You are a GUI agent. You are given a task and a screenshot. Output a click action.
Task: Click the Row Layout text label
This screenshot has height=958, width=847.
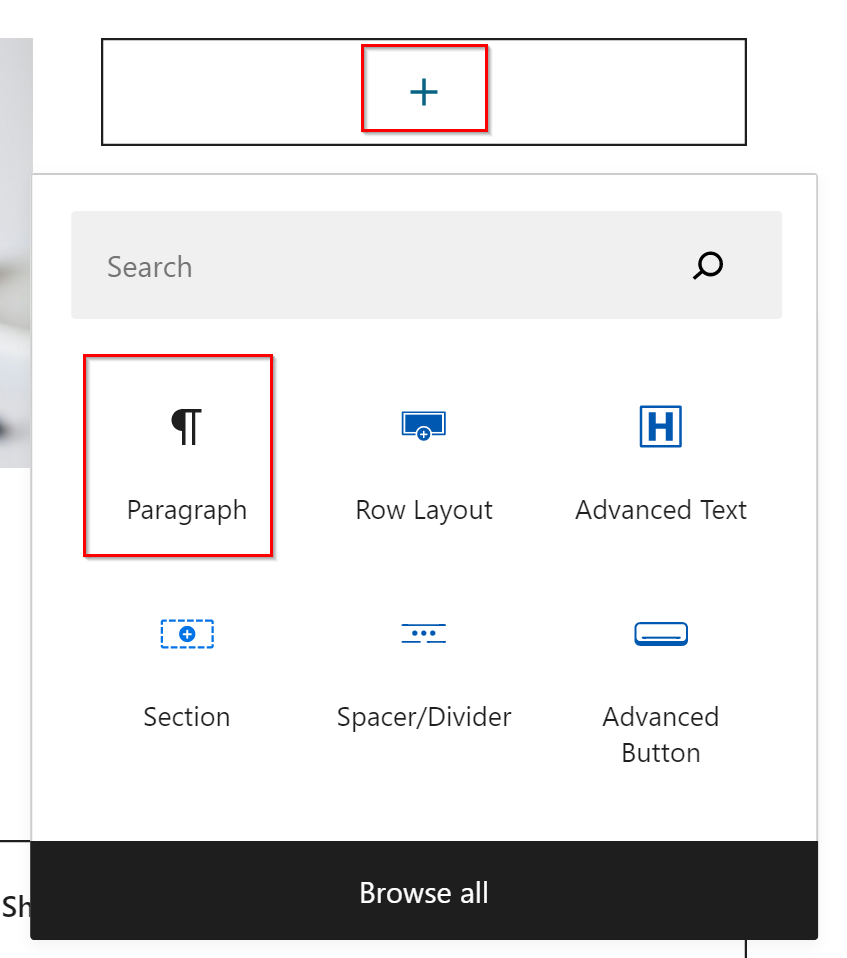click(x=424, y=510)
